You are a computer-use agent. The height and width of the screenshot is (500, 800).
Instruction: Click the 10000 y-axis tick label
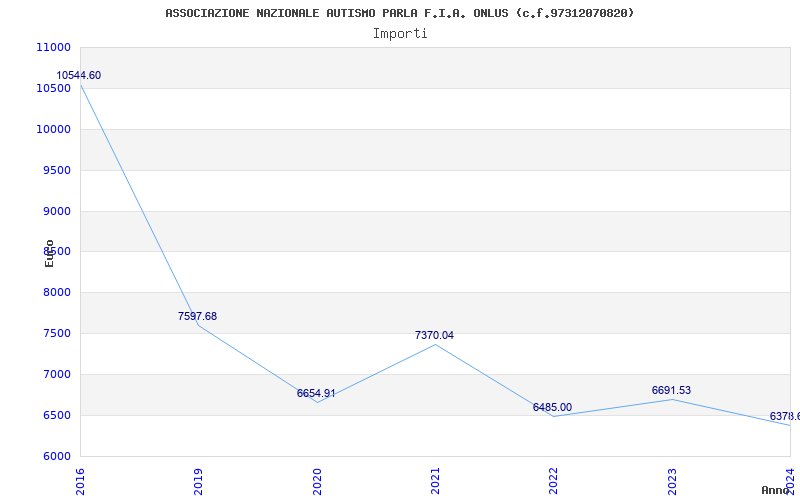coord(53,129)
